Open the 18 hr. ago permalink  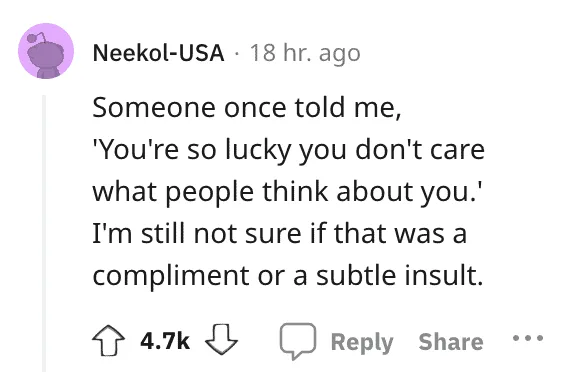[x=305, y=53]
